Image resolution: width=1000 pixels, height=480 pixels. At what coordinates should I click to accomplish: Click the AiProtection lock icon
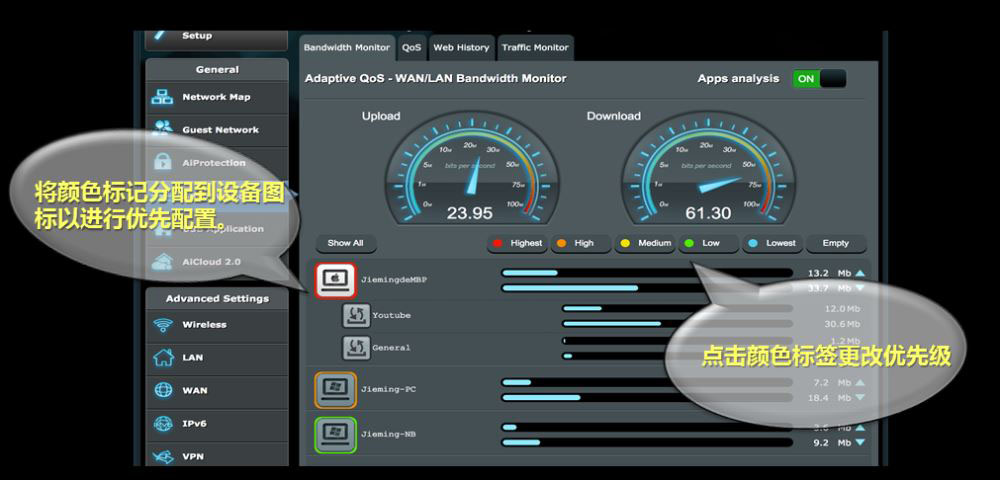coord(163,163)
